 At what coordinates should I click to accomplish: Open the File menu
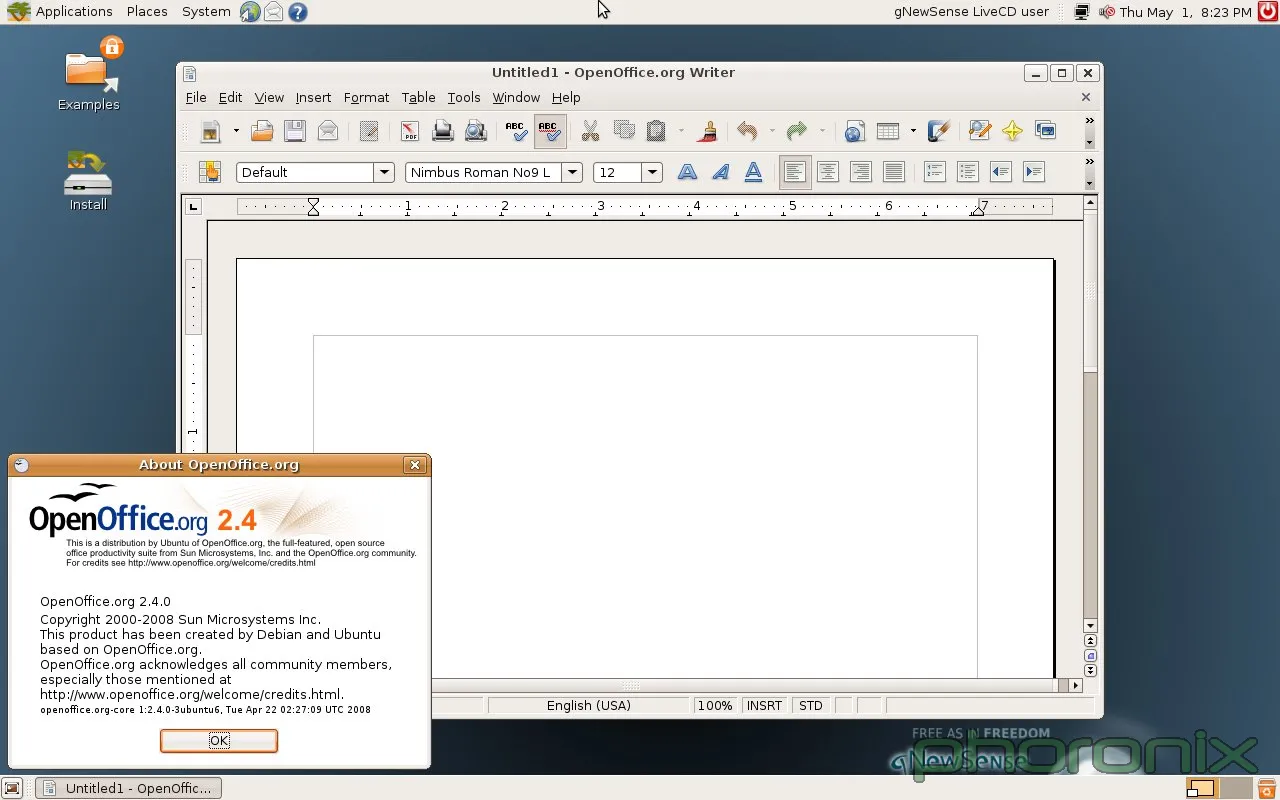coord(196,97)
